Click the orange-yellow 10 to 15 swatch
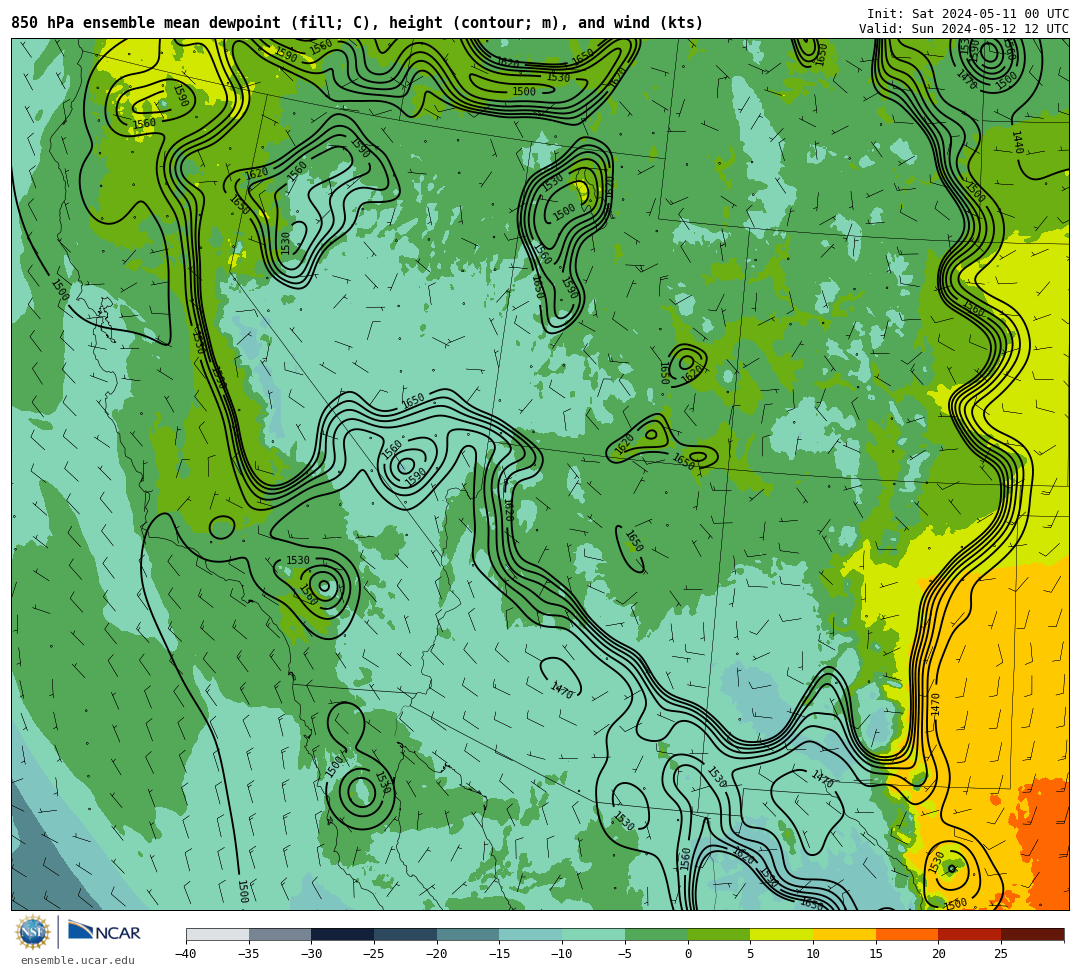This screenshot has width=1080, height=973. coord(844,934)
